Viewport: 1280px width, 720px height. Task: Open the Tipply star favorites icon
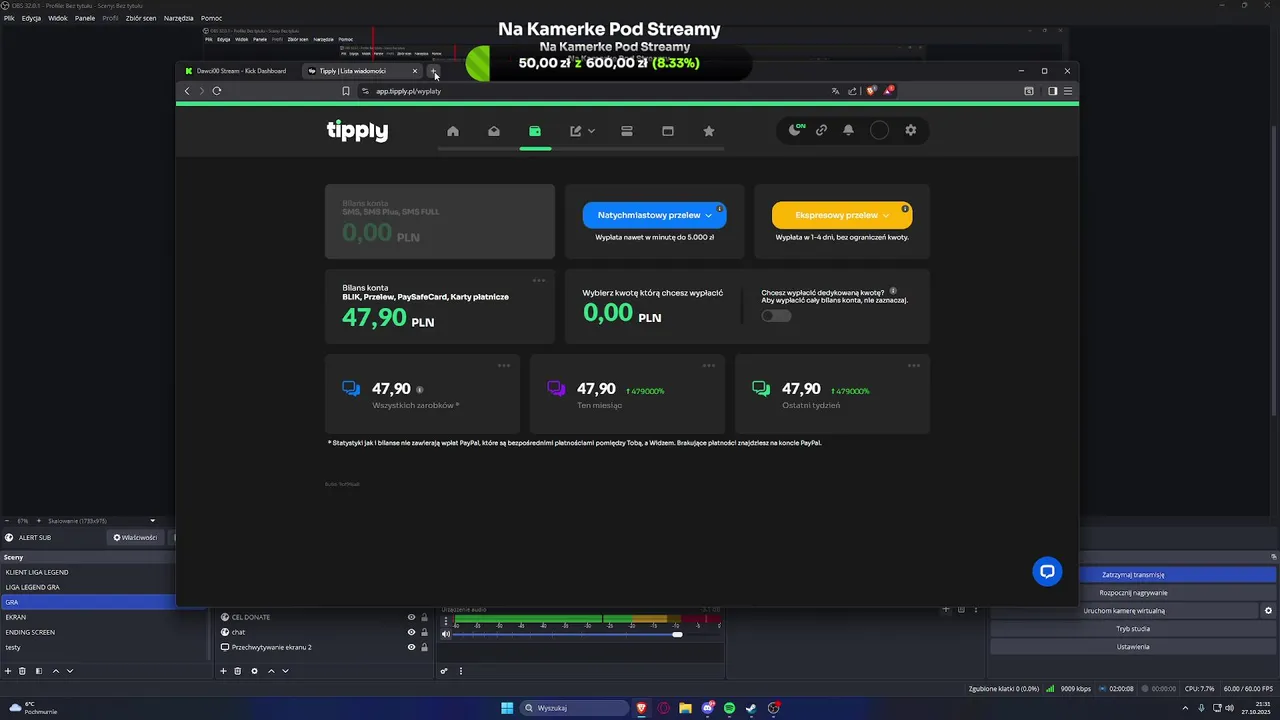tap(709, 131)
